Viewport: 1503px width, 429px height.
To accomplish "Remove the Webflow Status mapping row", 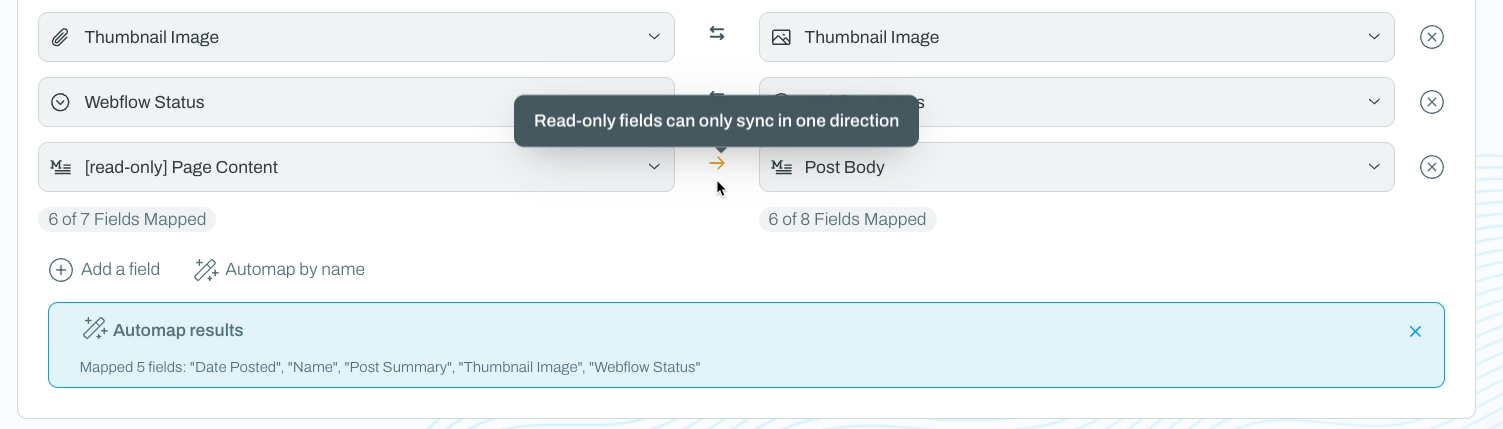I will (x=1432, y=102).
